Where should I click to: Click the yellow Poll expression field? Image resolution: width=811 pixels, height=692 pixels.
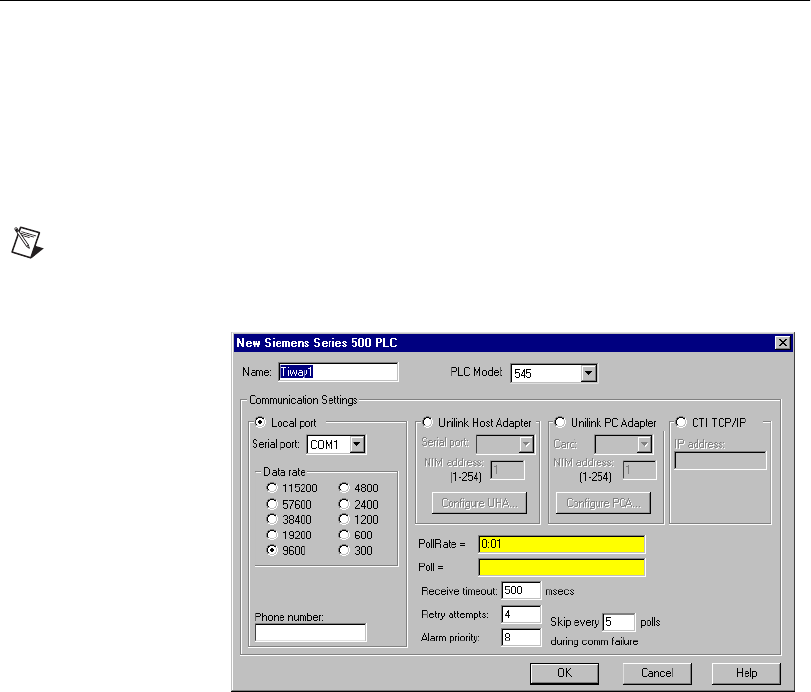coord(562,567)
